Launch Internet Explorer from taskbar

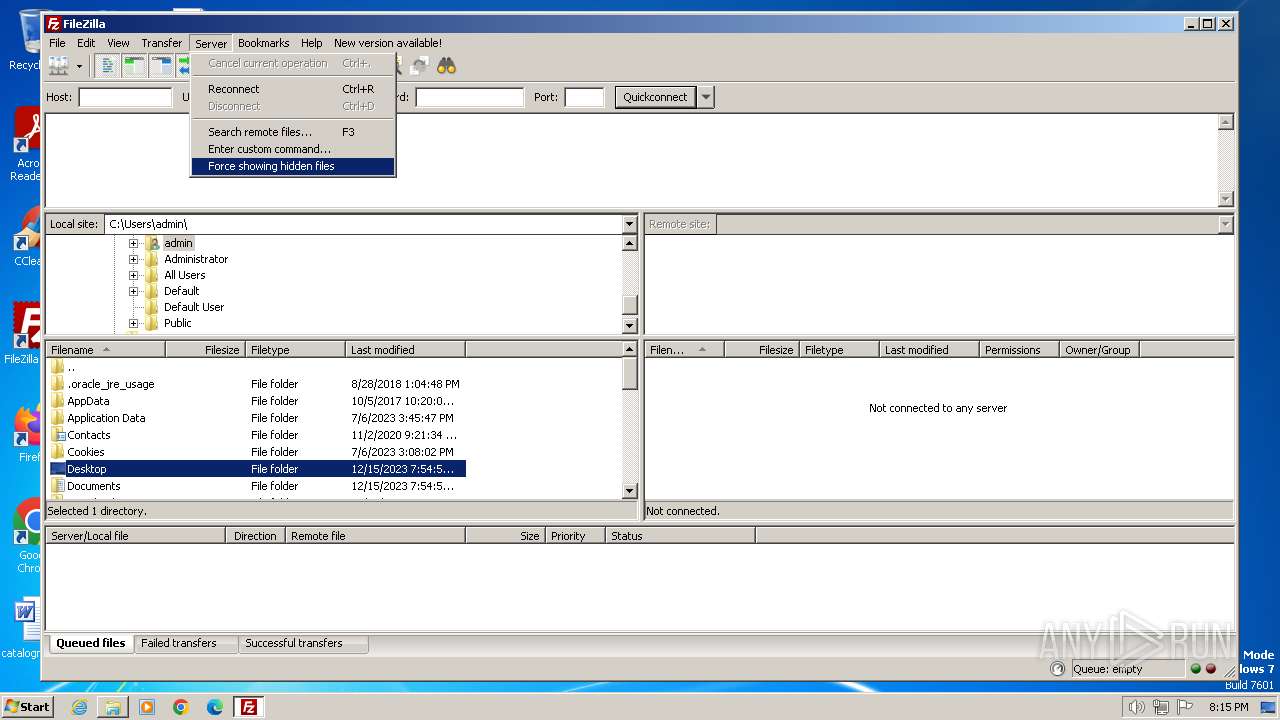tap(79, 707)
